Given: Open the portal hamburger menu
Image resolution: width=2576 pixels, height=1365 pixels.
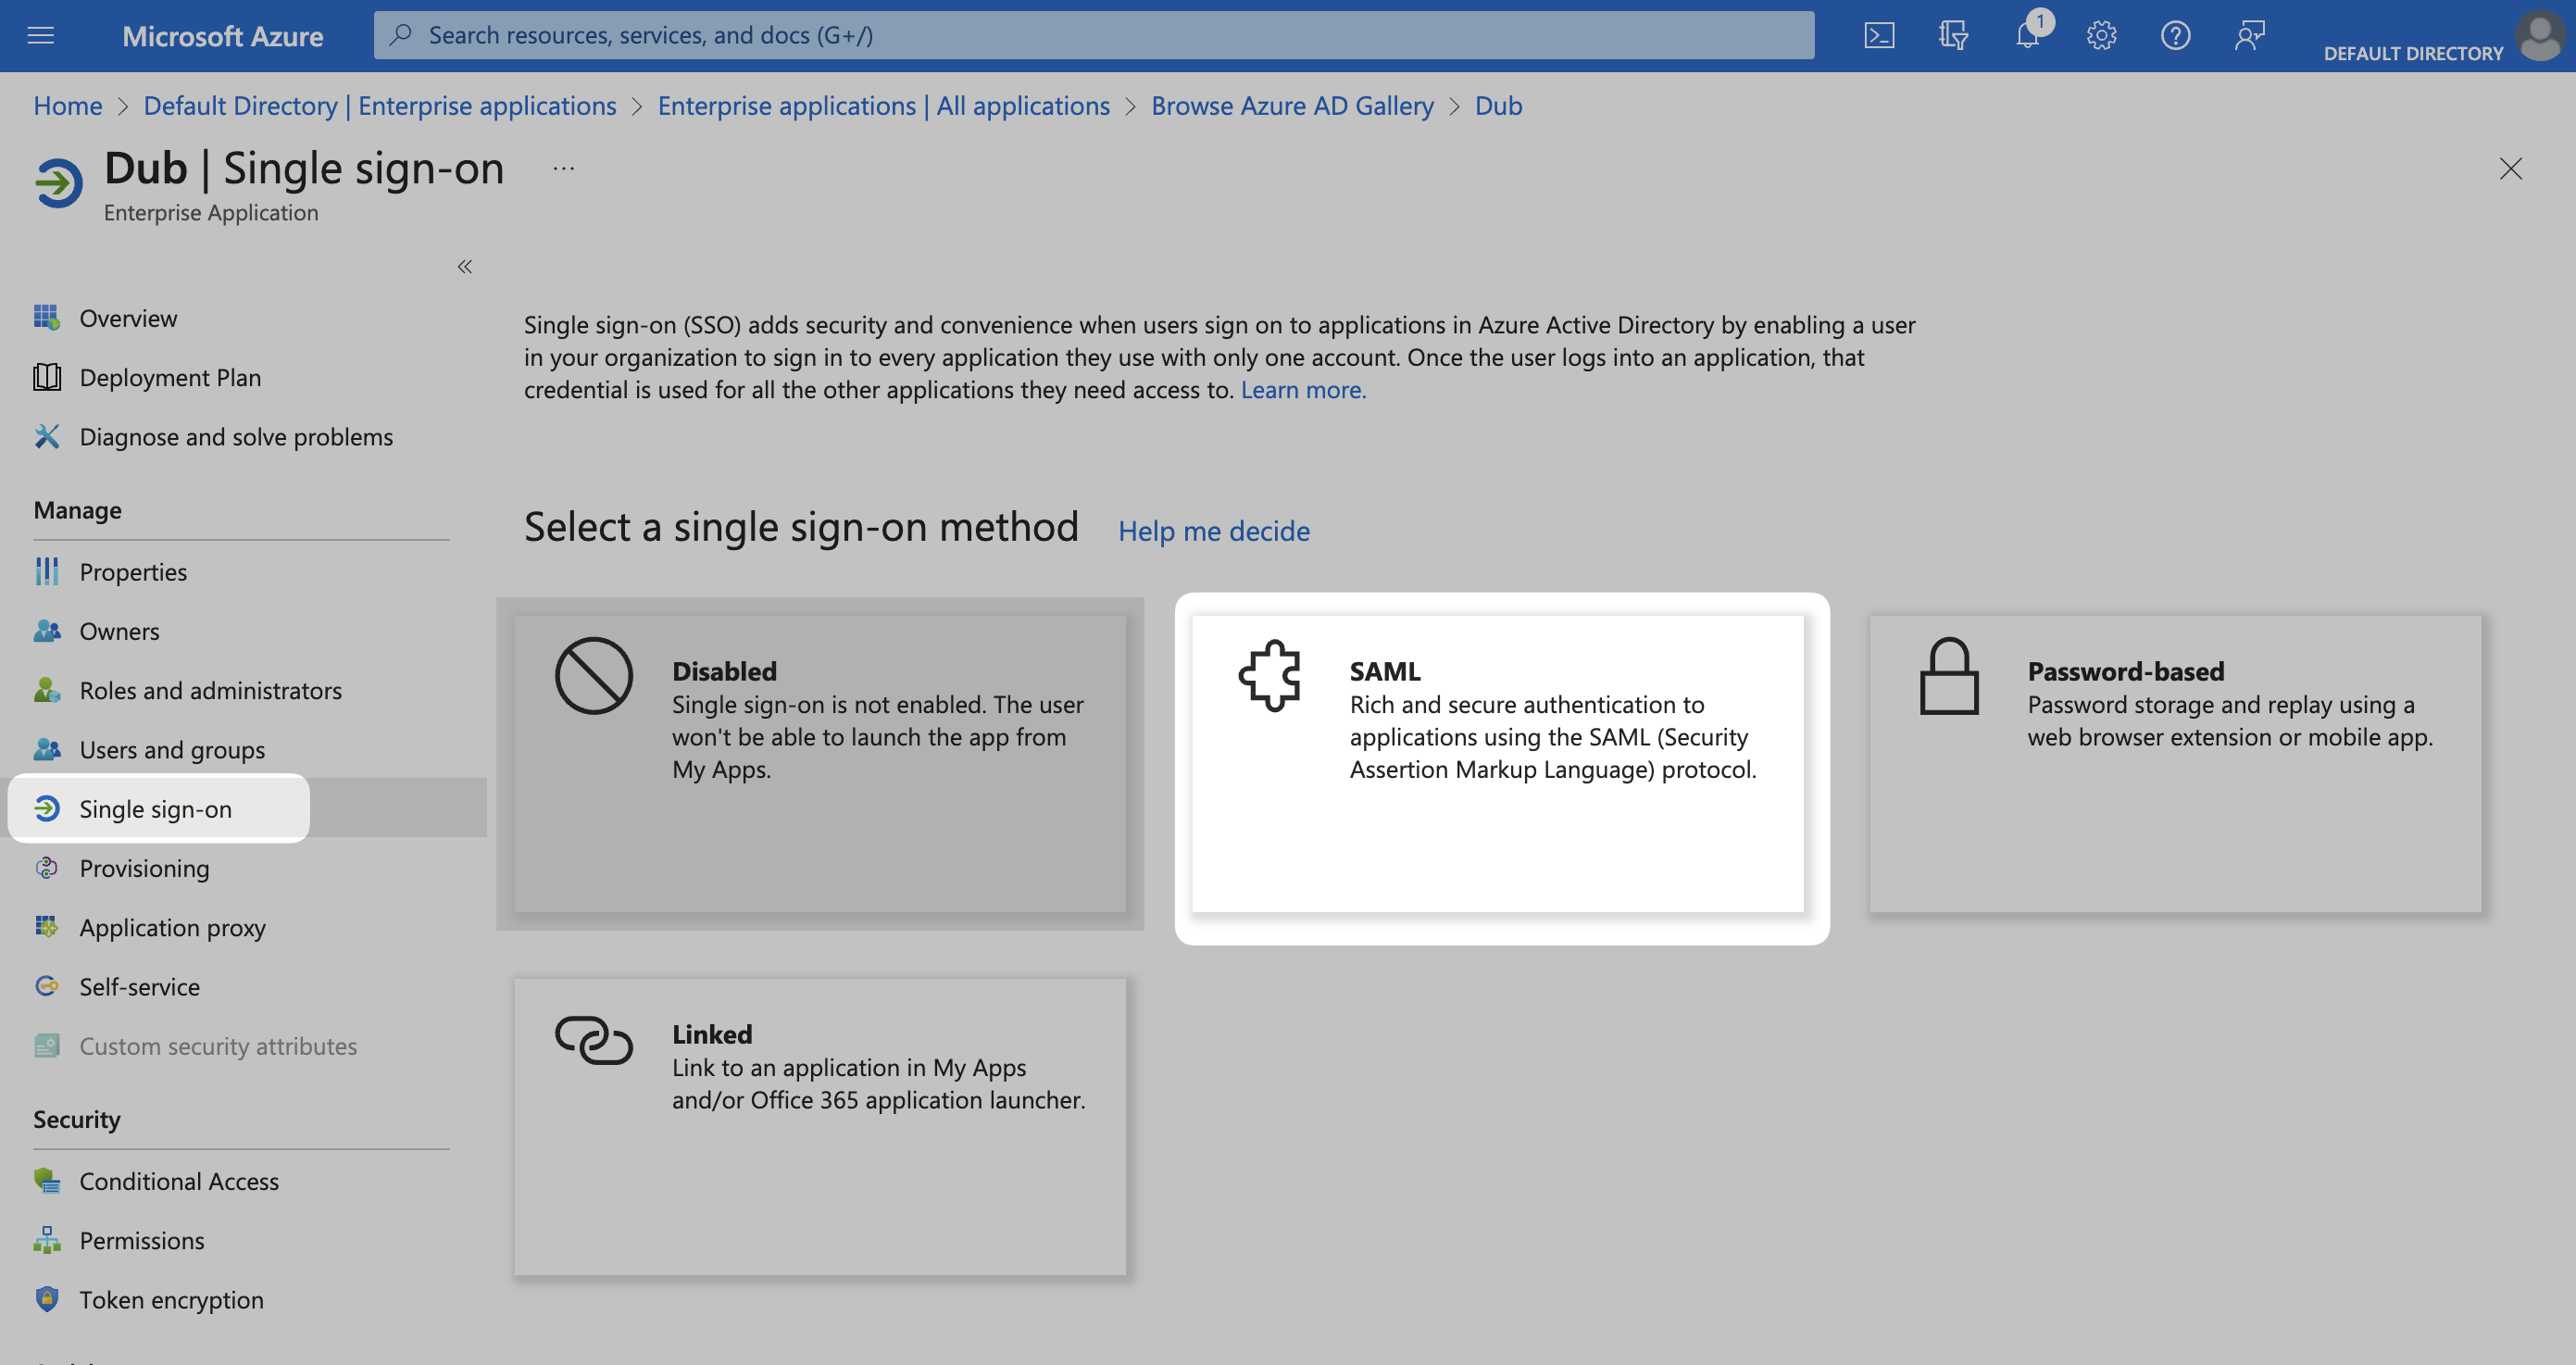Looking at the screenshot, I should pos(40,35).
